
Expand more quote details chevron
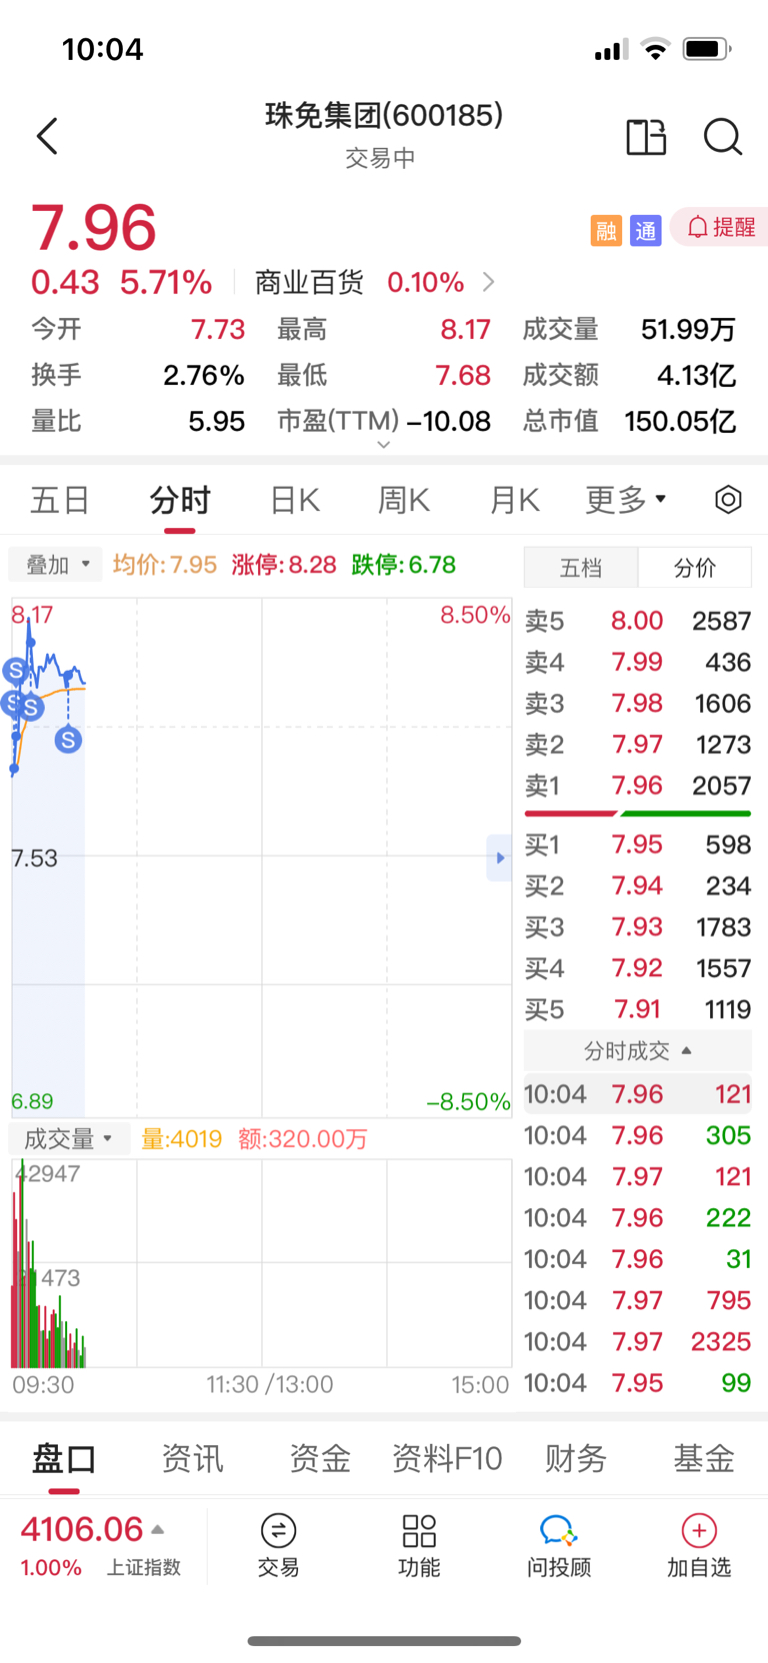(x=384, y=445)
